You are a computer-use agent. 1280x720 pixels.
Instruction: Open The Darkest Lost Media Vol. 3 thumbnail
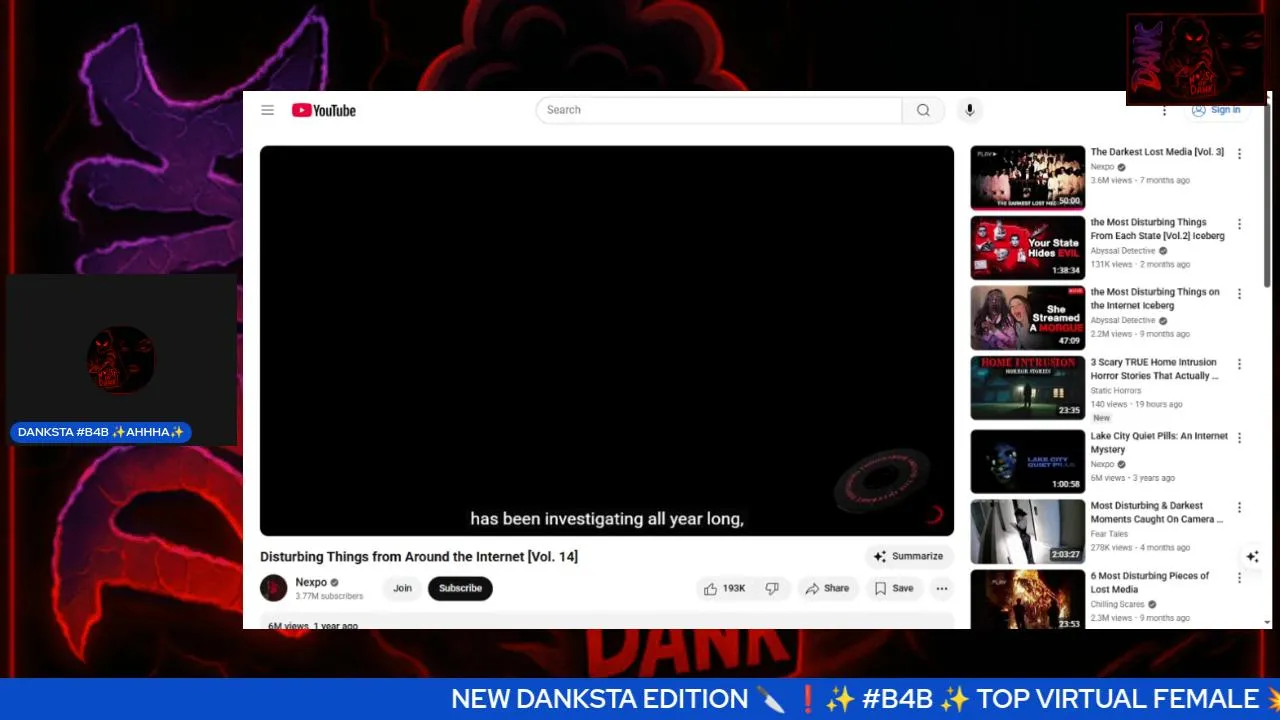pyautogui.click(x=1027, y=177)
